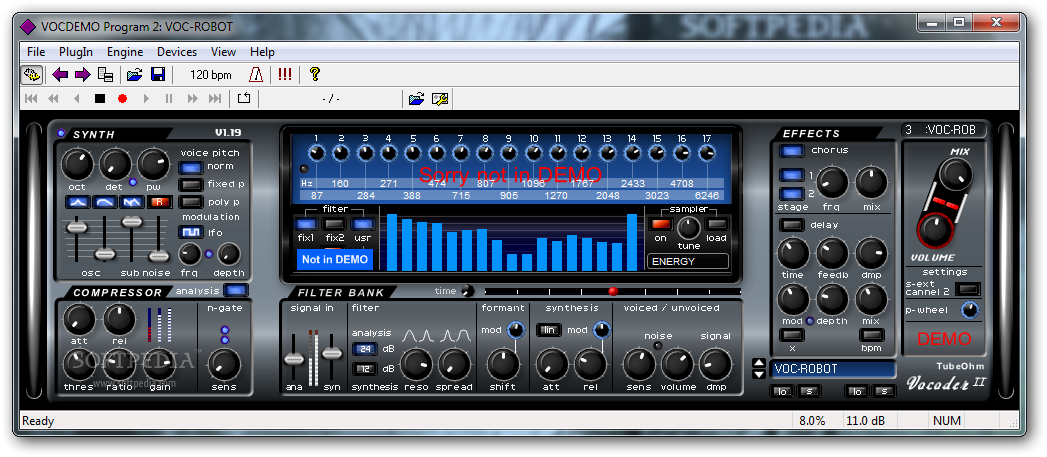Click the plugin editor icon at toolbar start
This screenshot has height=457, width=1047.
pos(32,74)
